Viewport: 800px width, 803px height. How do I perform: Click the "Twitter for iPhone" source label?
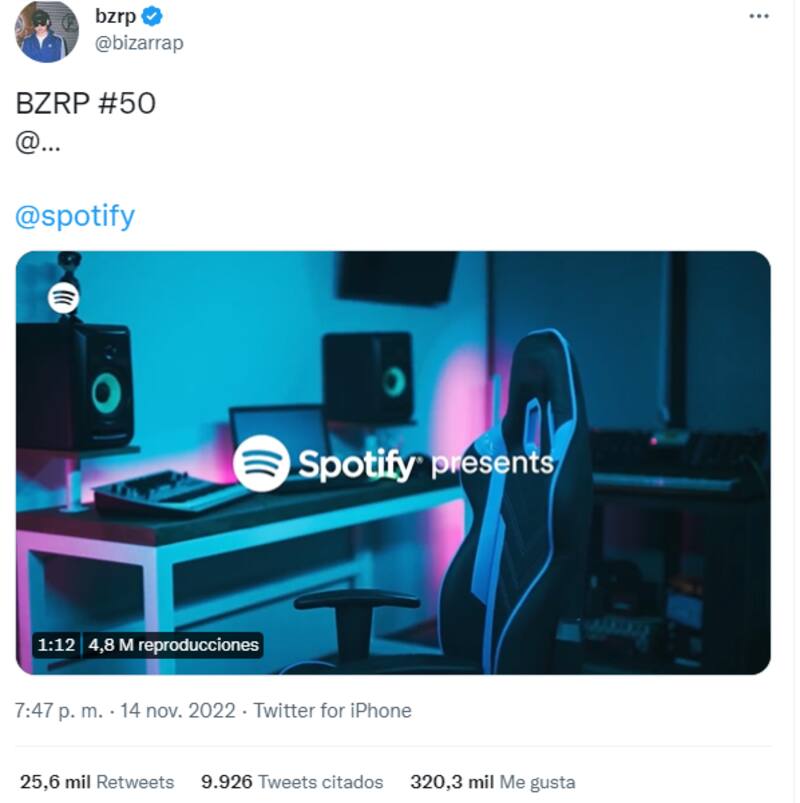[x=332, y=711]
